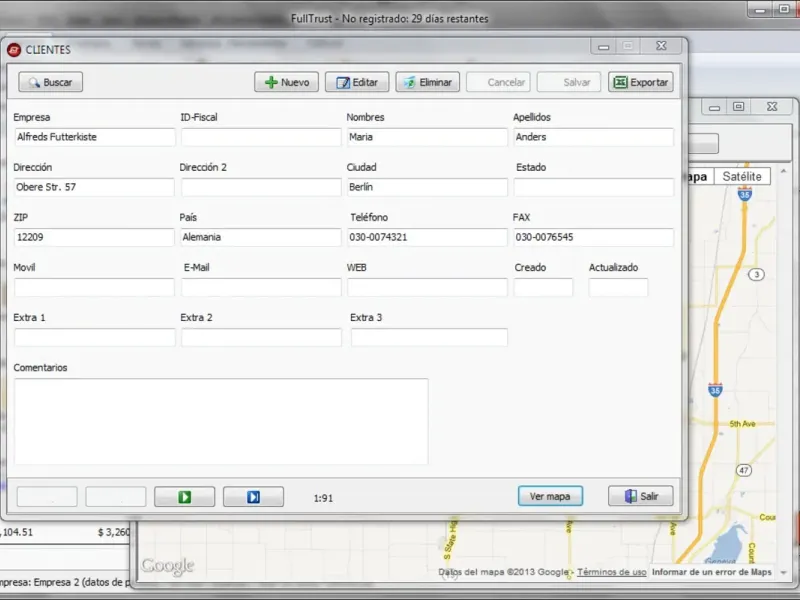Click the previous record navigation button
800x600 pixels.
pos(116,496)
